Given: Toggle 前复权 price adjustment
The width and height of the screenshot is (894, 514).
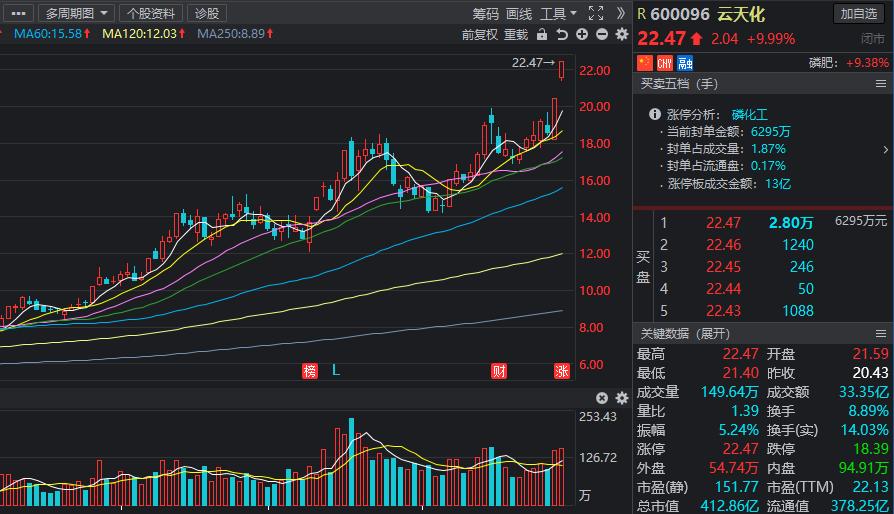Looking at the screenshot, I should tap(480, 34).
